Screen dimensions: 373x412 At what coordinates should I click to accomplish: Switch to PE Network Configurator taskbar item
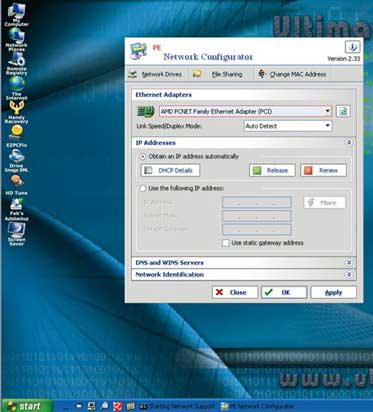(258, 406)
